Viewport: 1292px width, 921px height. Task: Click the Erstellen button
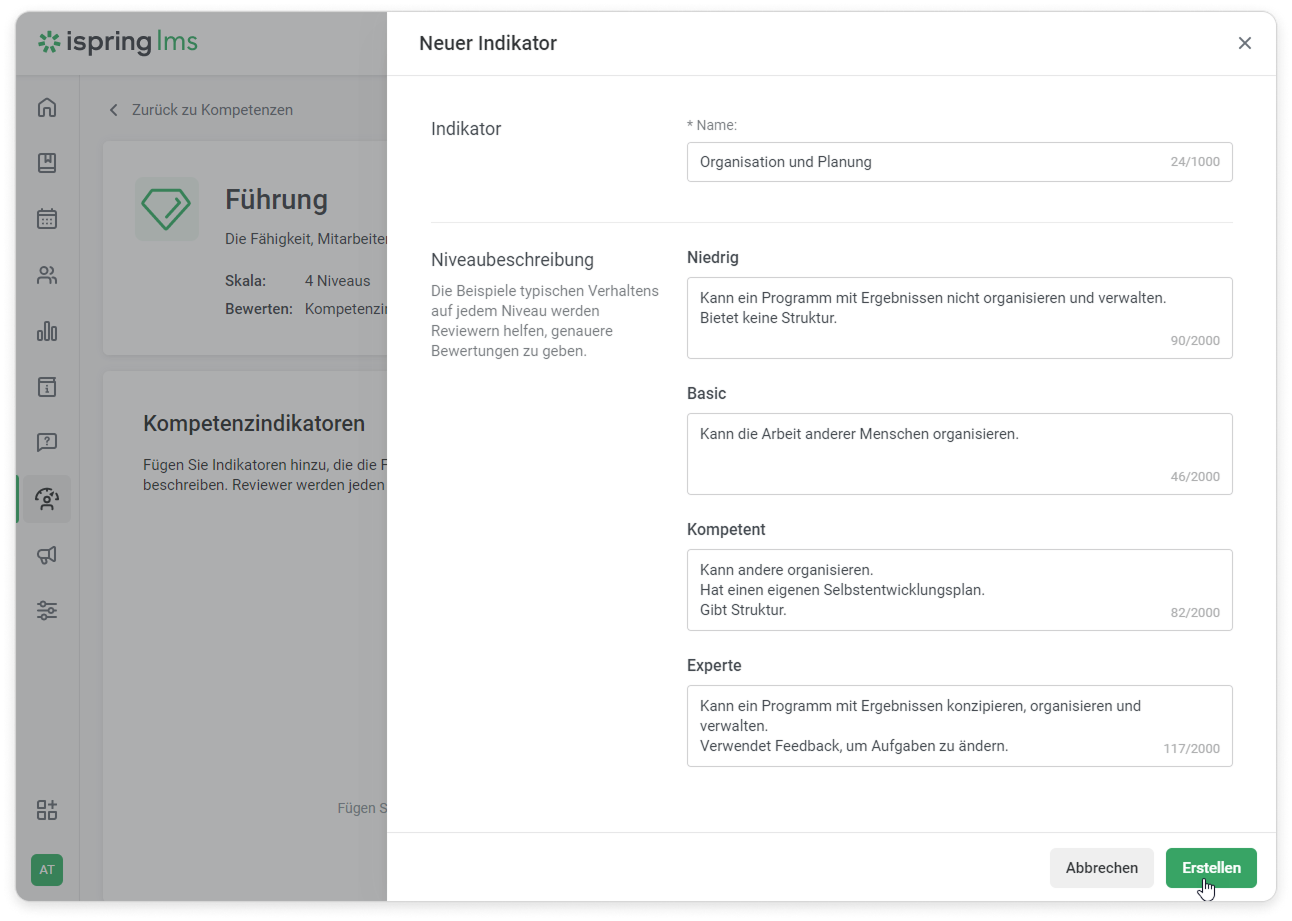[x=1211, y=868]
